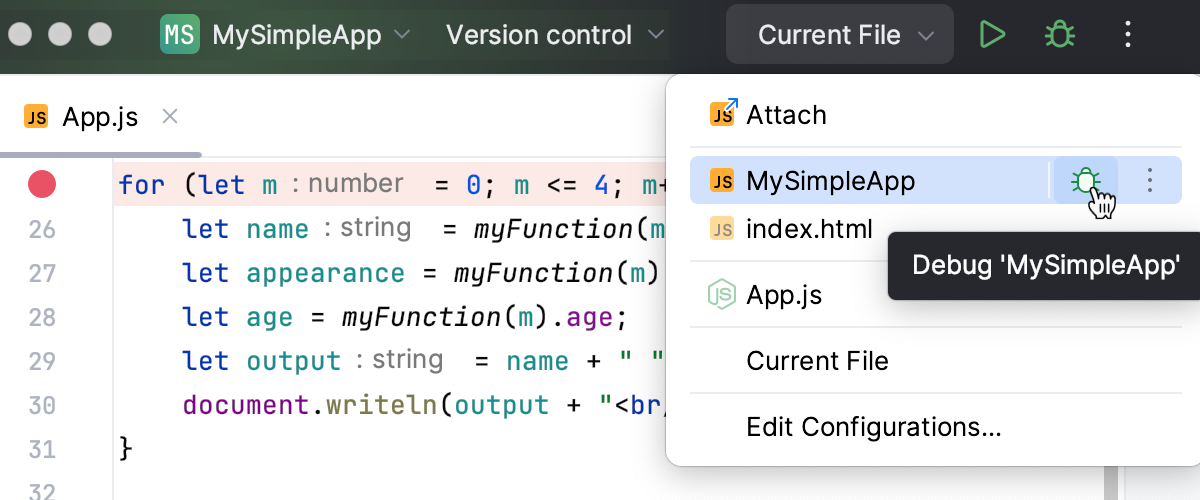Click line number 28 in the gutter
The height and width of the screenshot is (500, 1200).
(42, 318)
